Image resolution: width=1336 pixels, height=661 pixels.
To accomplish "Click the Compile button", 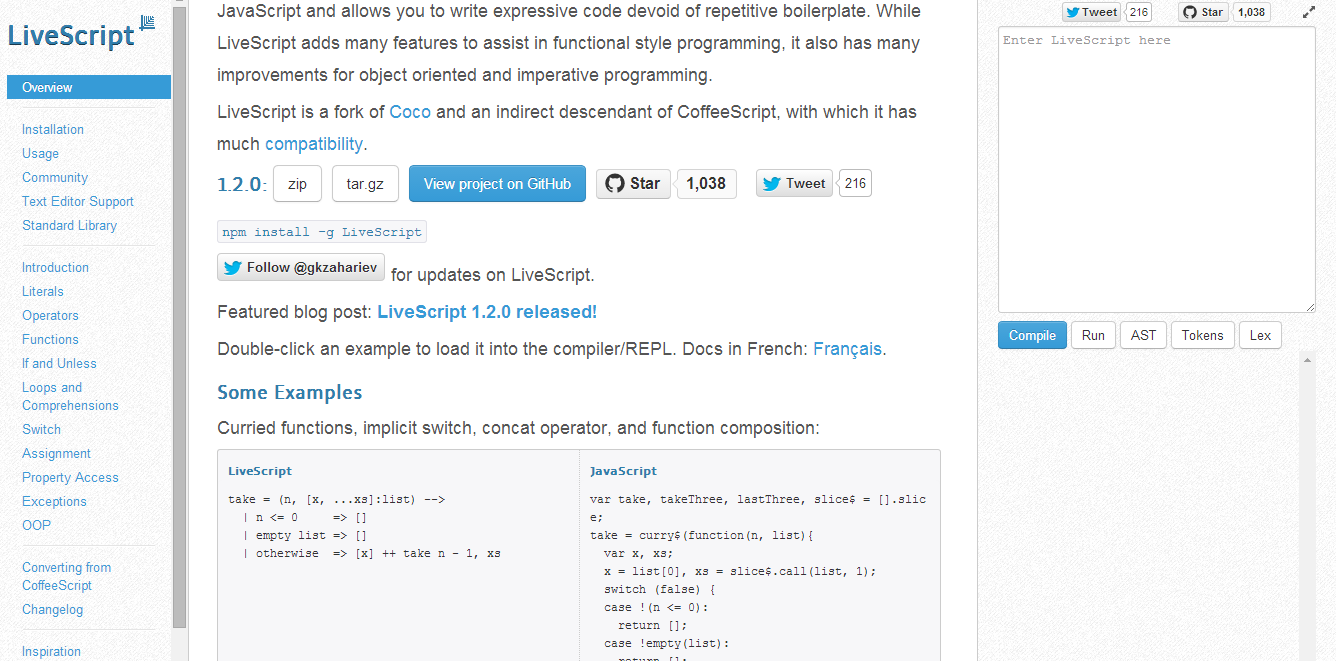I will point(1032,335).
